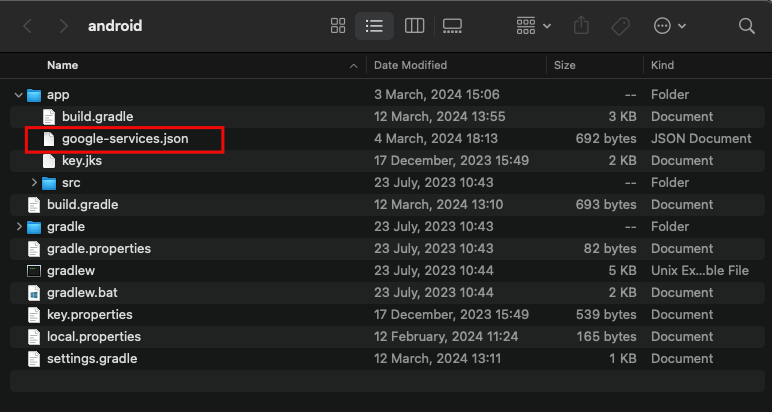Click the local.properties document icon
This screenshot has height=412, width=772.
[34, 337]
